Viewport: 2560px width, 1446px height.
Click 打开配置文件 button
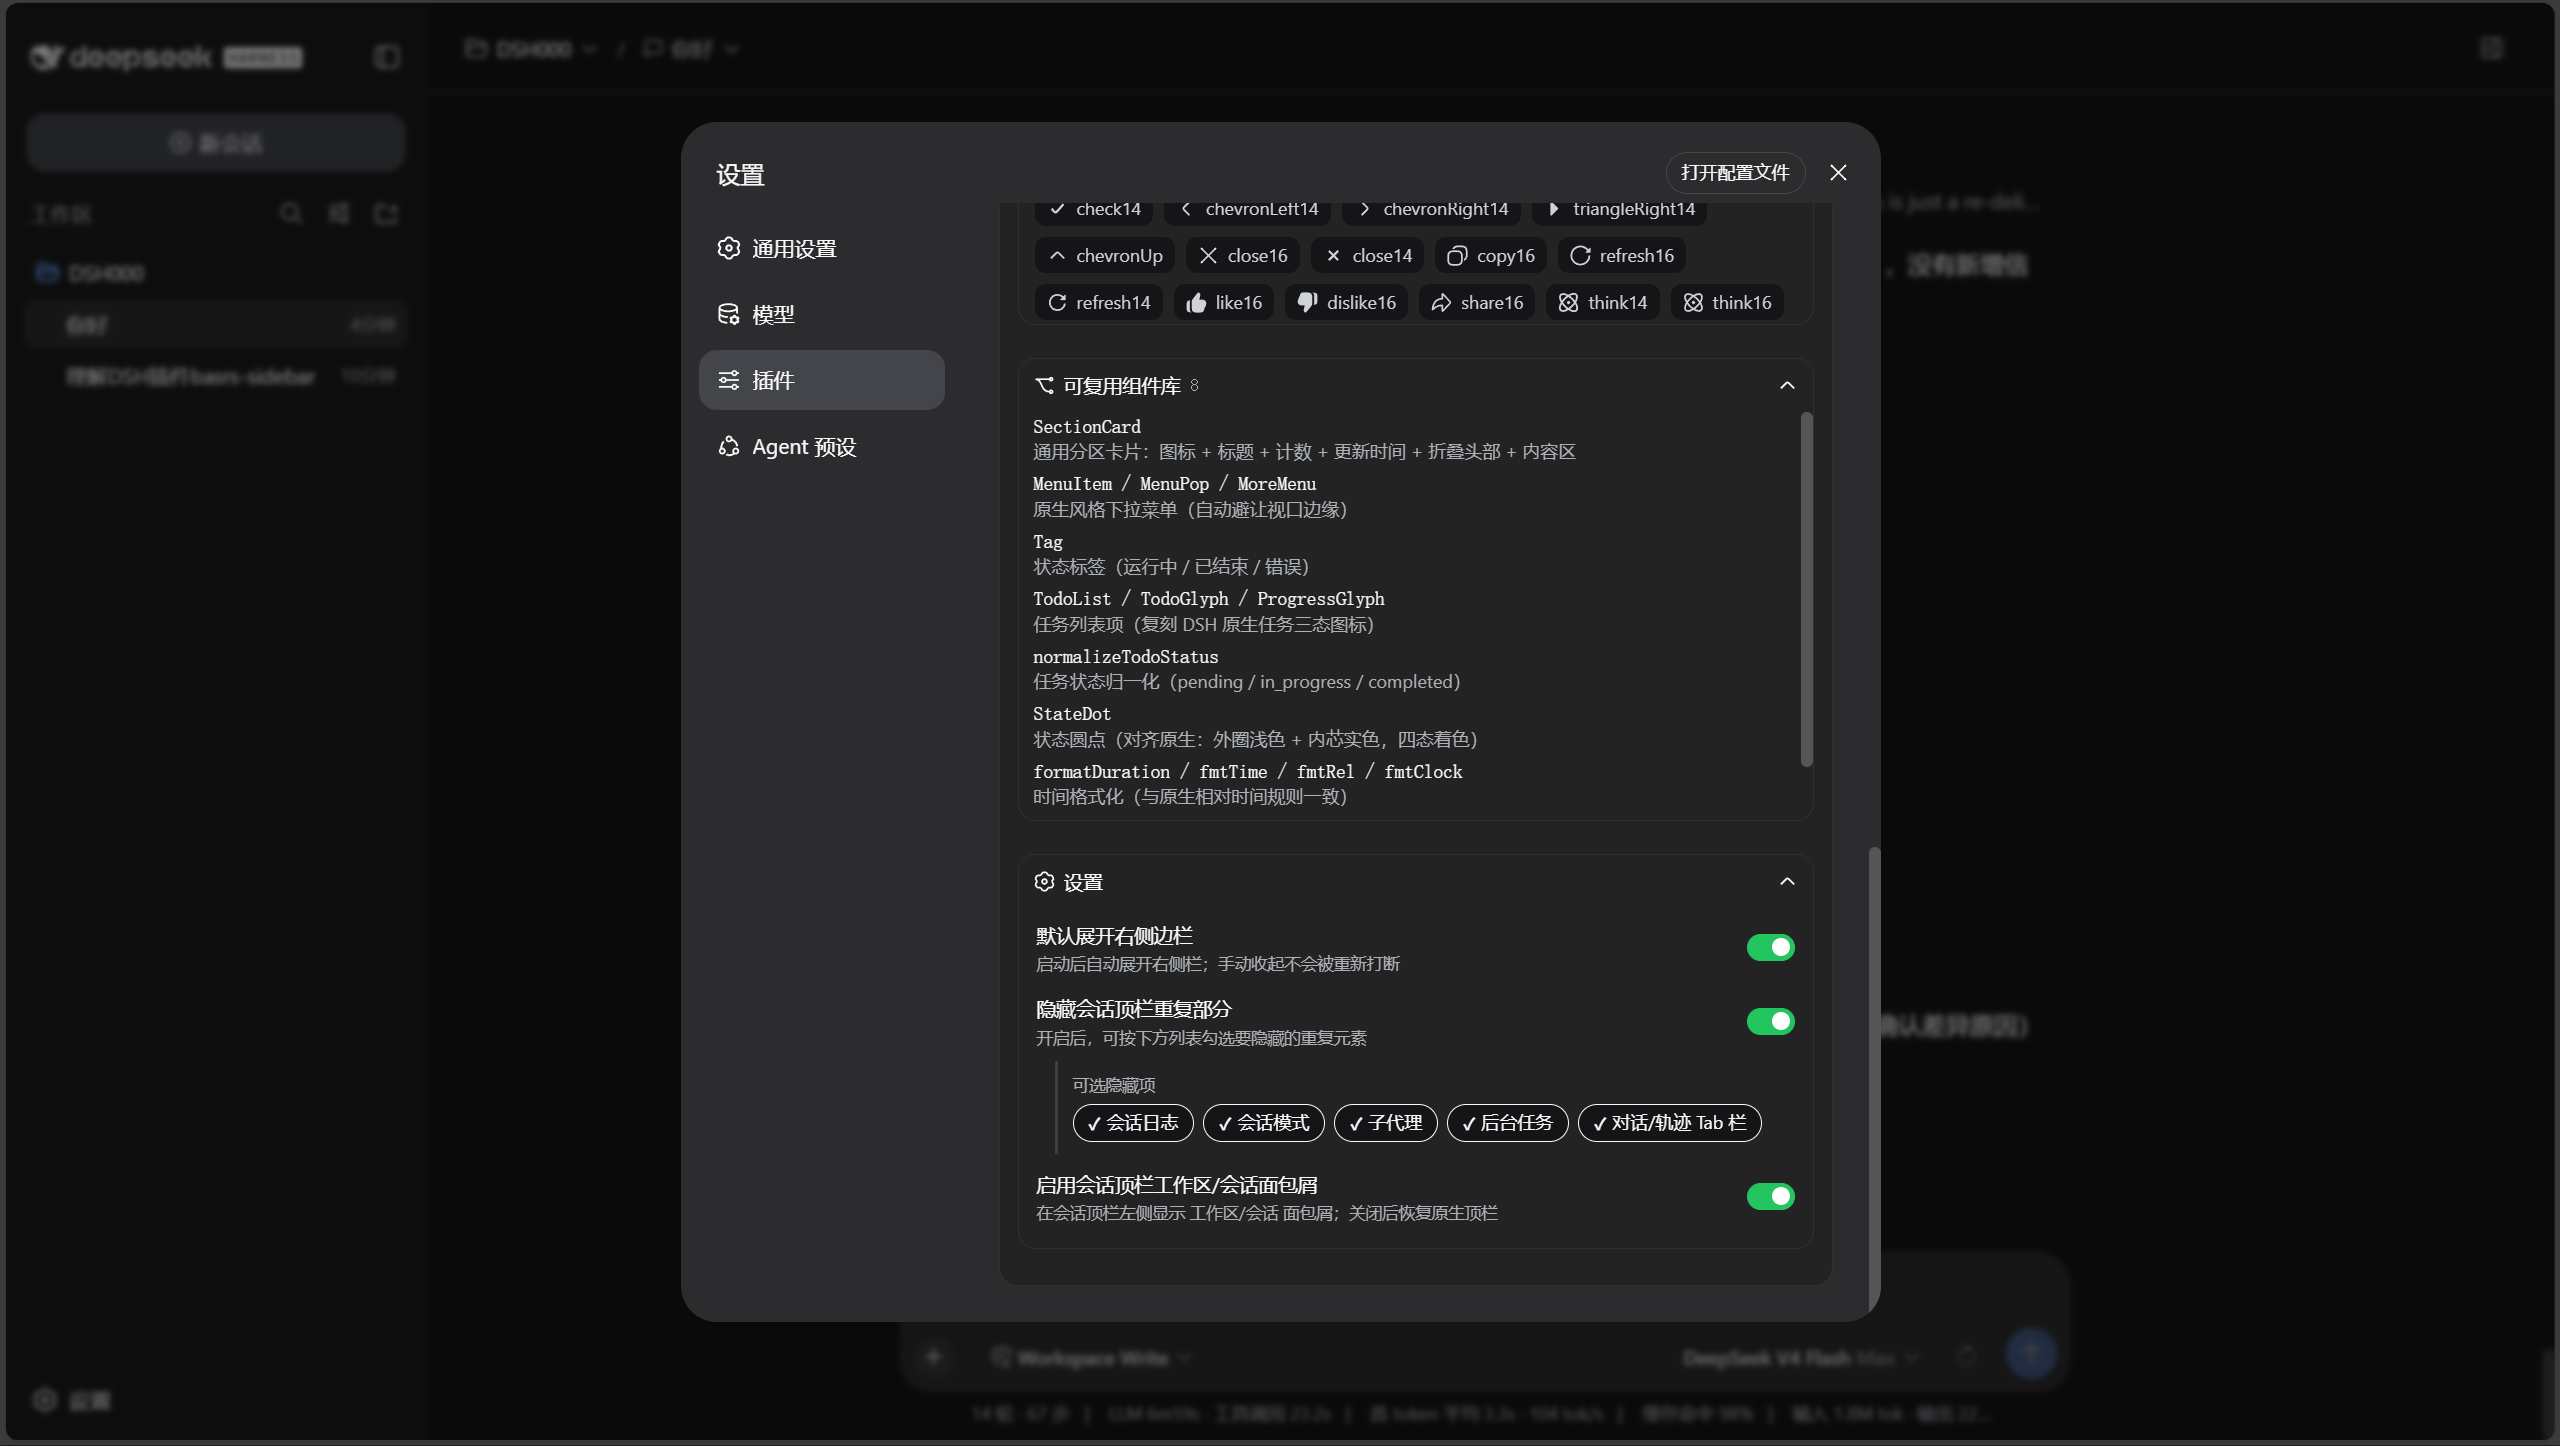click(x=1735, y=173)
